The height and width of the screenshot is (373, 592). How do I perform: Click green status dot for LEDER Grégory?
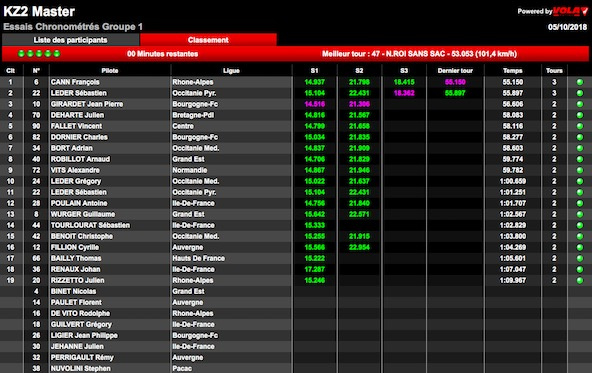pyautogui.click(x=580, y=181)
